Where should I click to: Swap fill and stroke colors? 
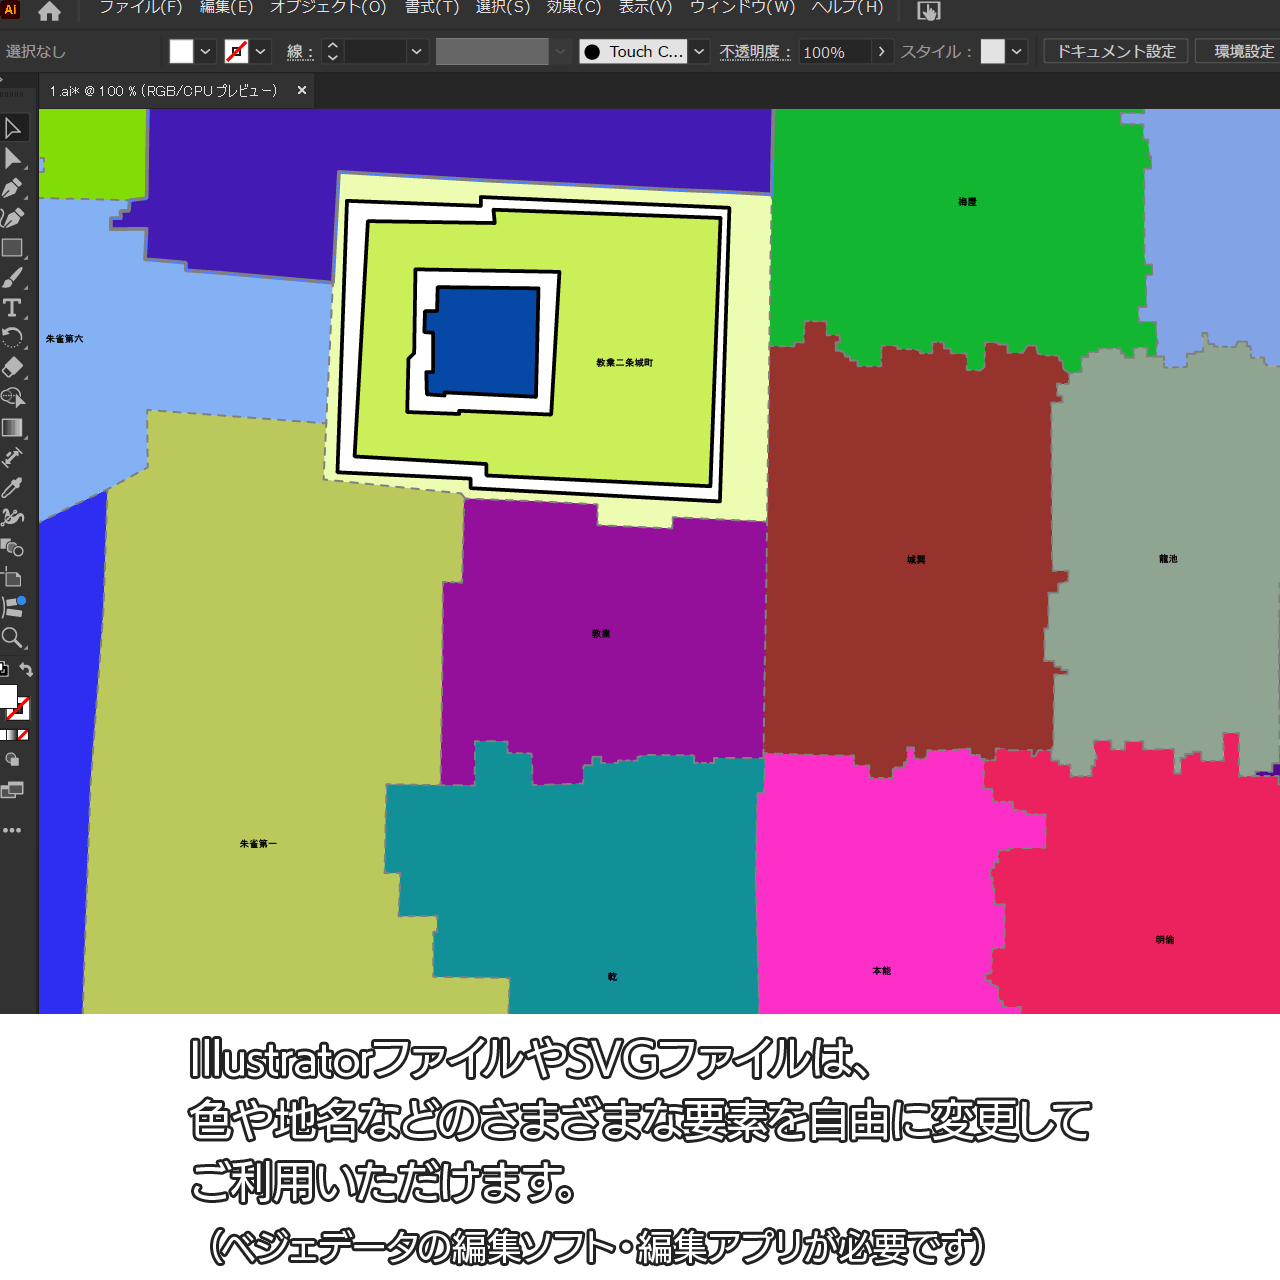click(27, 670)
